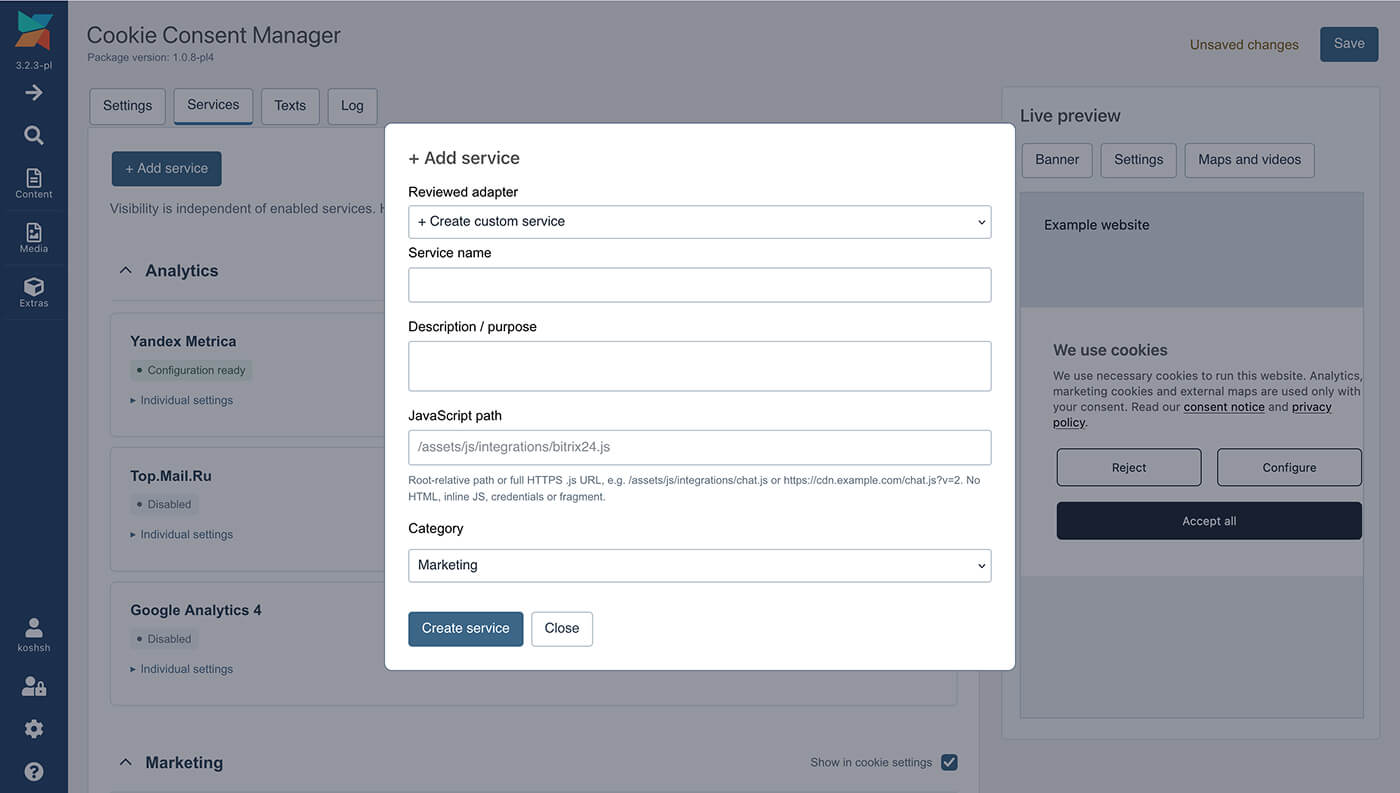Image resolution: width=1400 pixels, height=793 pixels.
Task: Open system settings gear icon
Action: 34,729
